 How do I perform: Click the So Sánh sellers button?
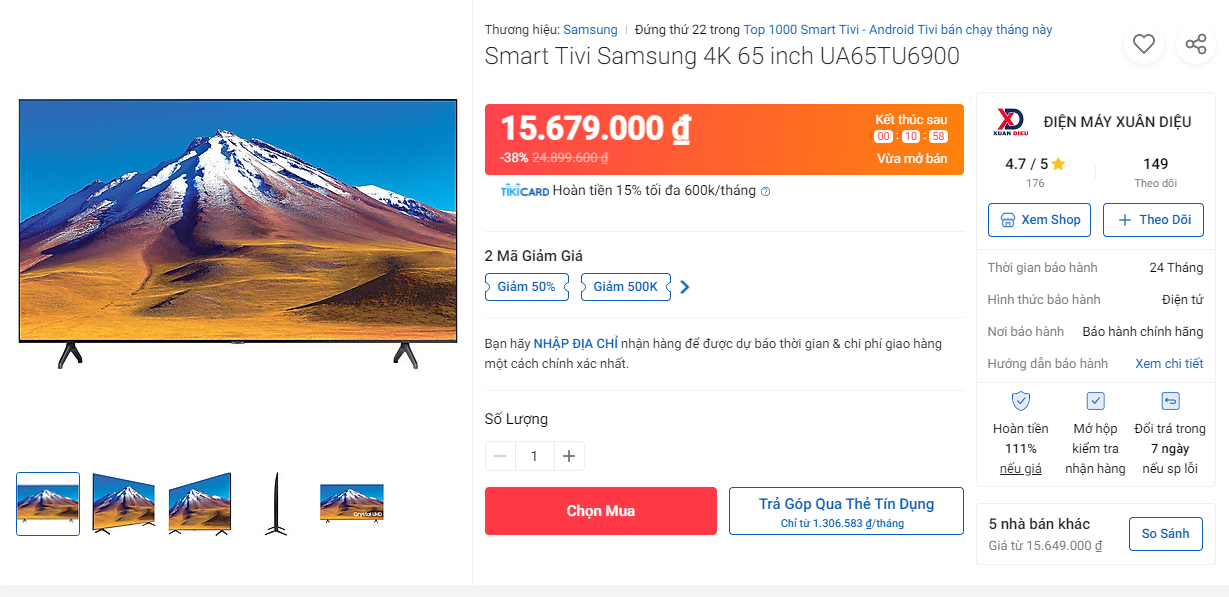point(1165,534)
